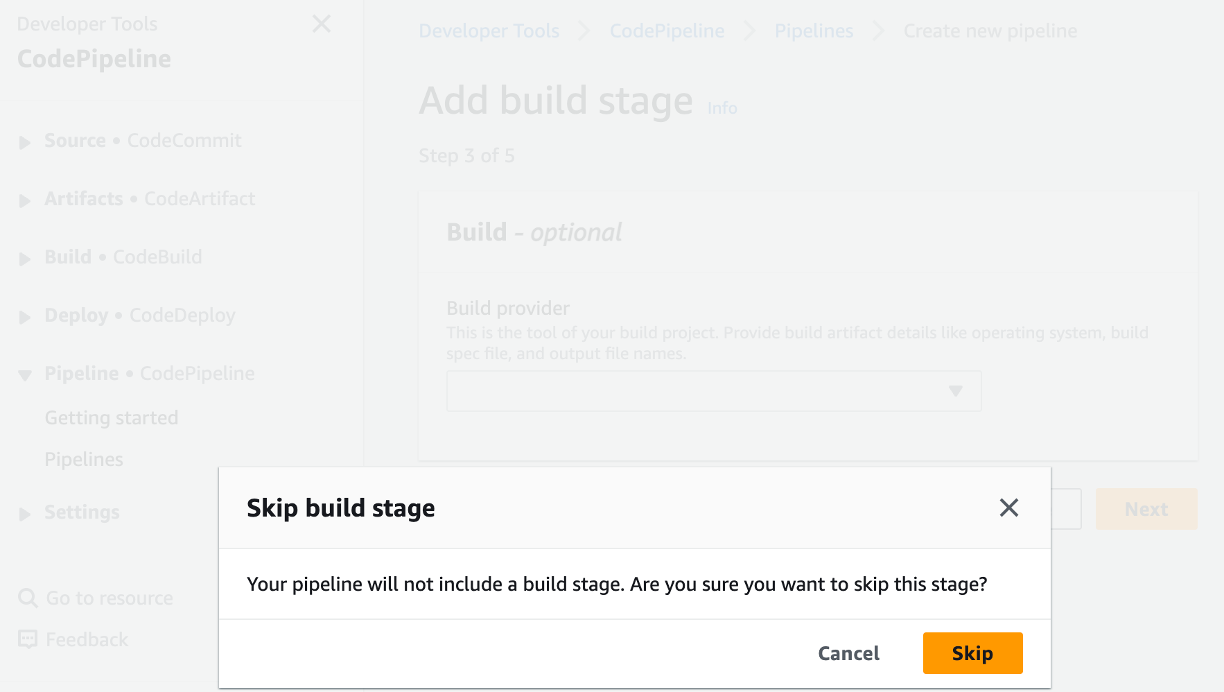The height and width of the screenshot is (692, 1224).
Task: Close the Developer Tools sidebar panel
Action: [321, 24]
